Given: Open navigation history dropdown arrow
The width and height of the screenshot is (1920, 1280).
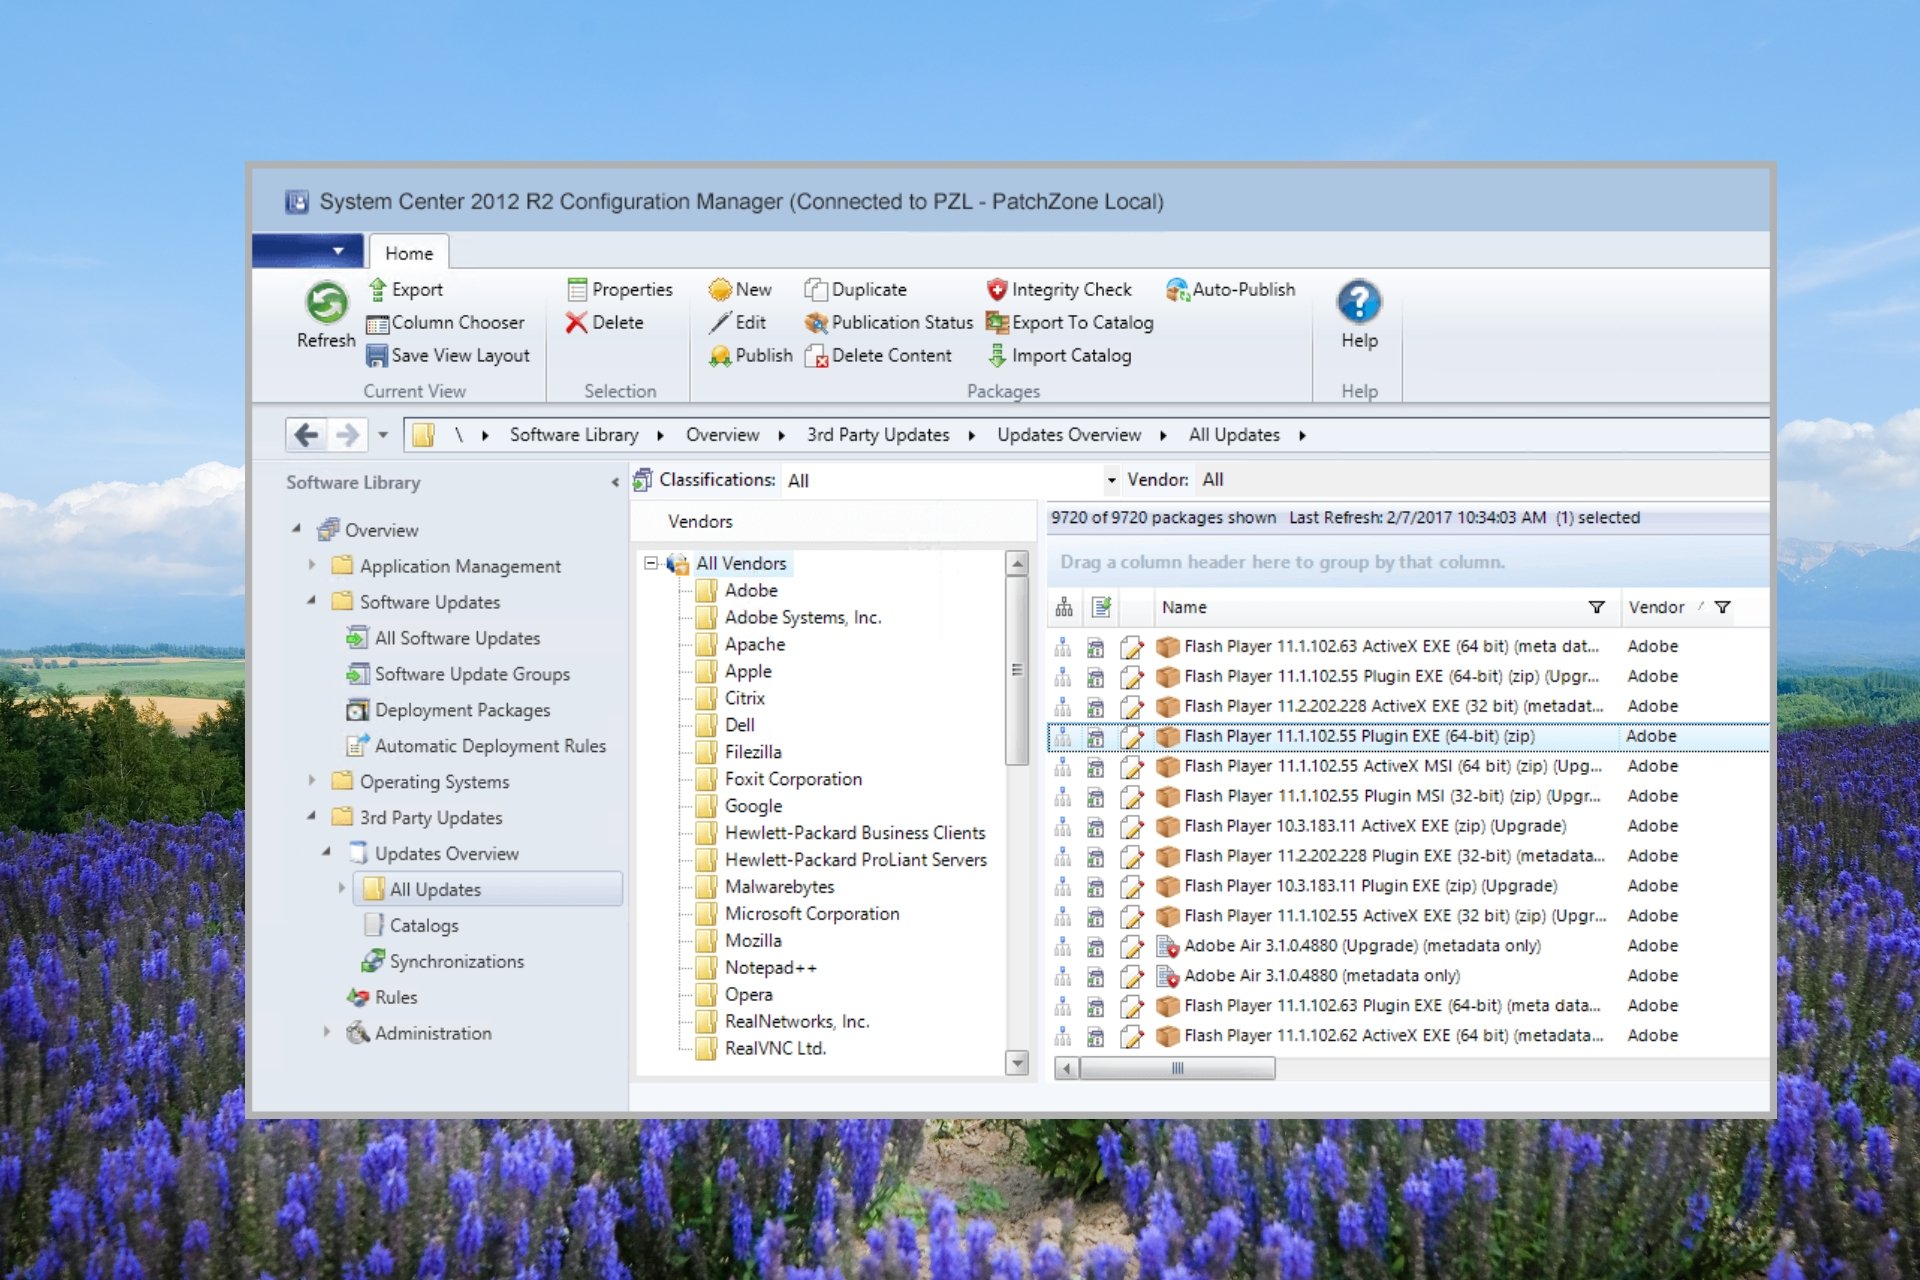Looking at the screenshot, I should (x=382, y=435).
